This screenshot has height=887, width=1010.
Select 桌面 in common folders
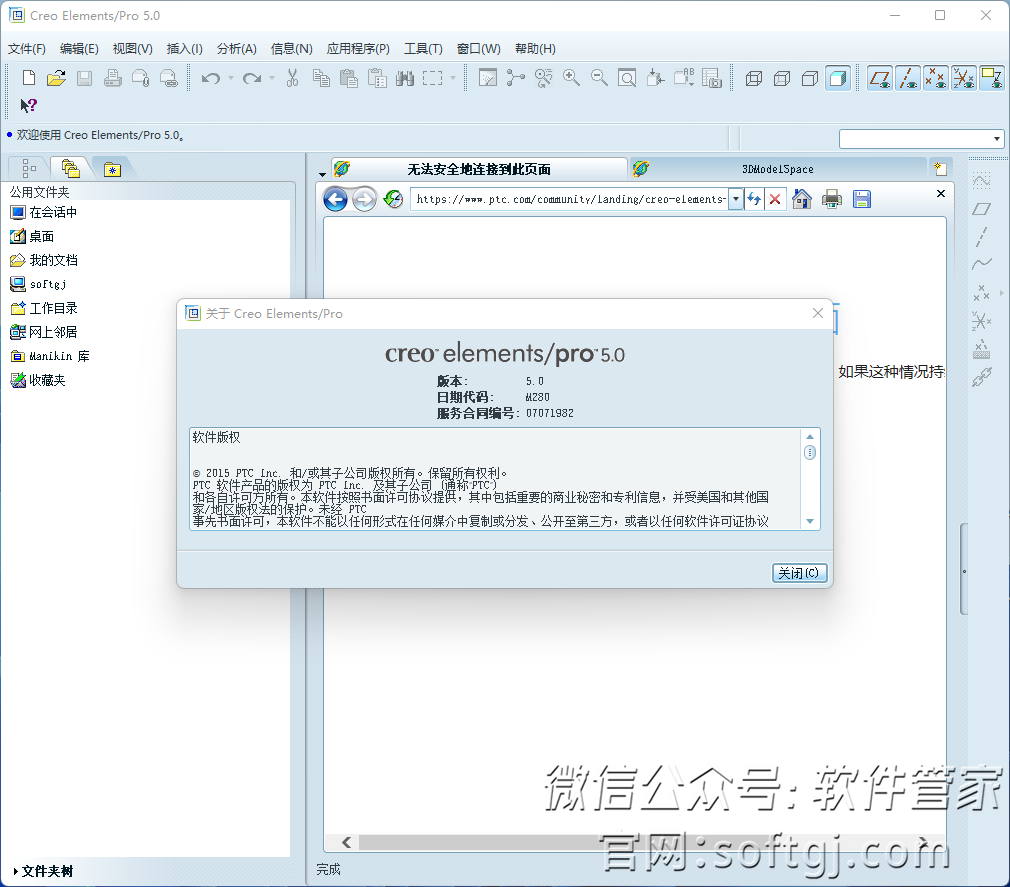[32, 236]
